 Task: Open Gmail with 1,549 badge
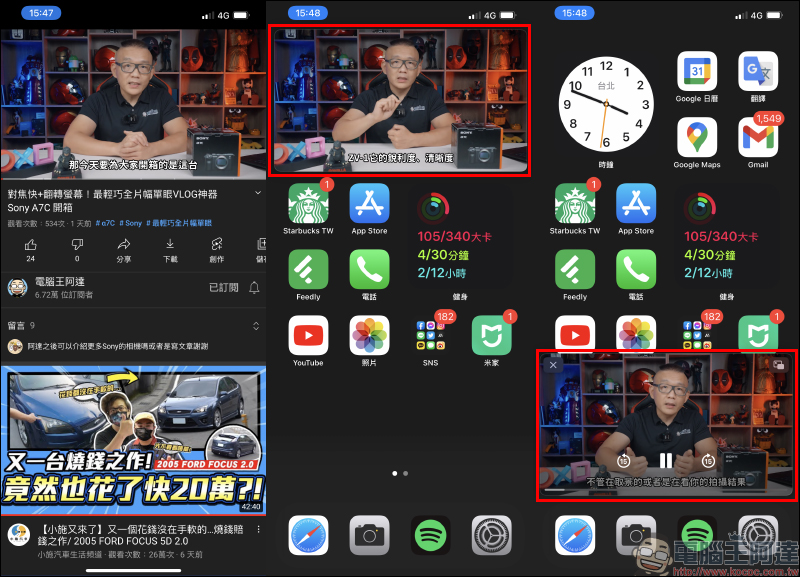[x=758, y=137]
